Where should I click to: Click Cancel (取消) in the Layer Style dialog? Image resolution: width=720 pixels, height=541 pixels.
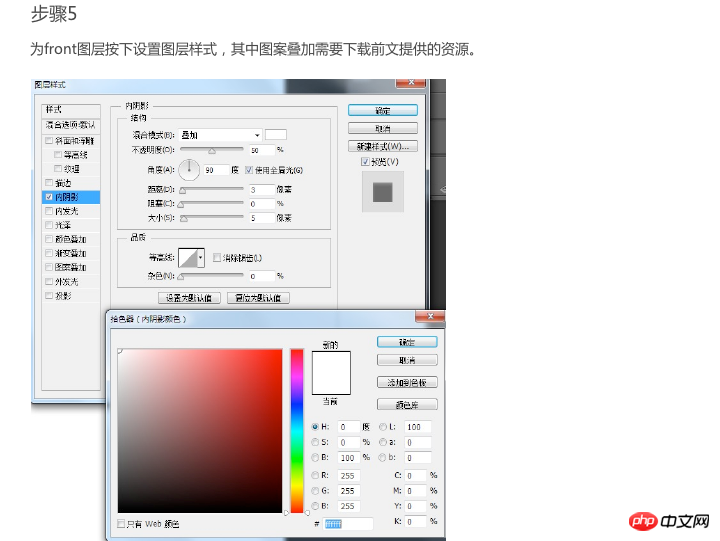(382, 128)
